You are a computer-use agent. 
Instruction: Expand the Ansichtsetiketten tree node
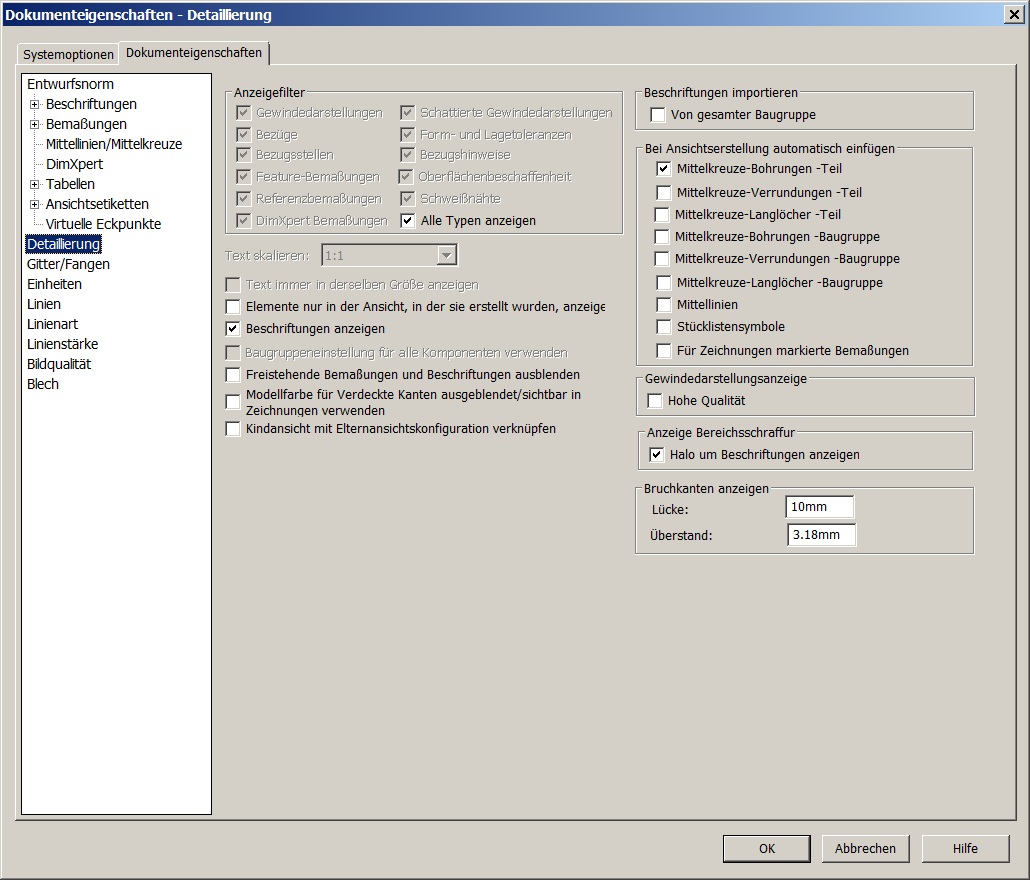pos(34,204)
